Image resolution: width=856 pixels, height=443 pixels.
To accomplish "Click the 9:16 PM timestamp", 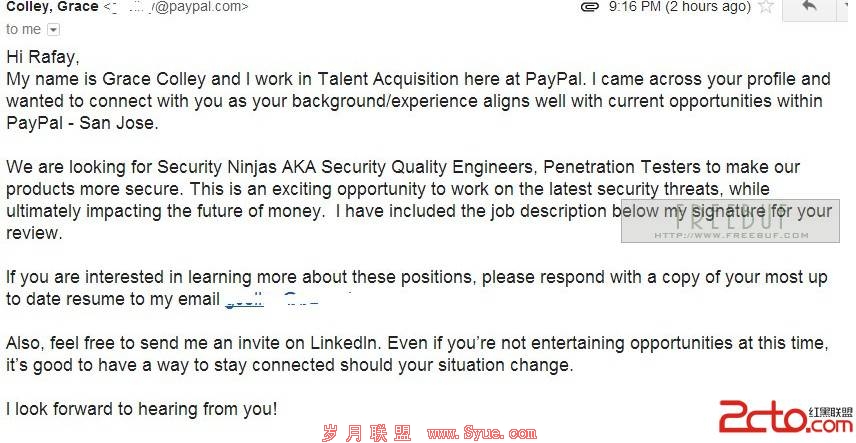I will click(x=680, y=7).
